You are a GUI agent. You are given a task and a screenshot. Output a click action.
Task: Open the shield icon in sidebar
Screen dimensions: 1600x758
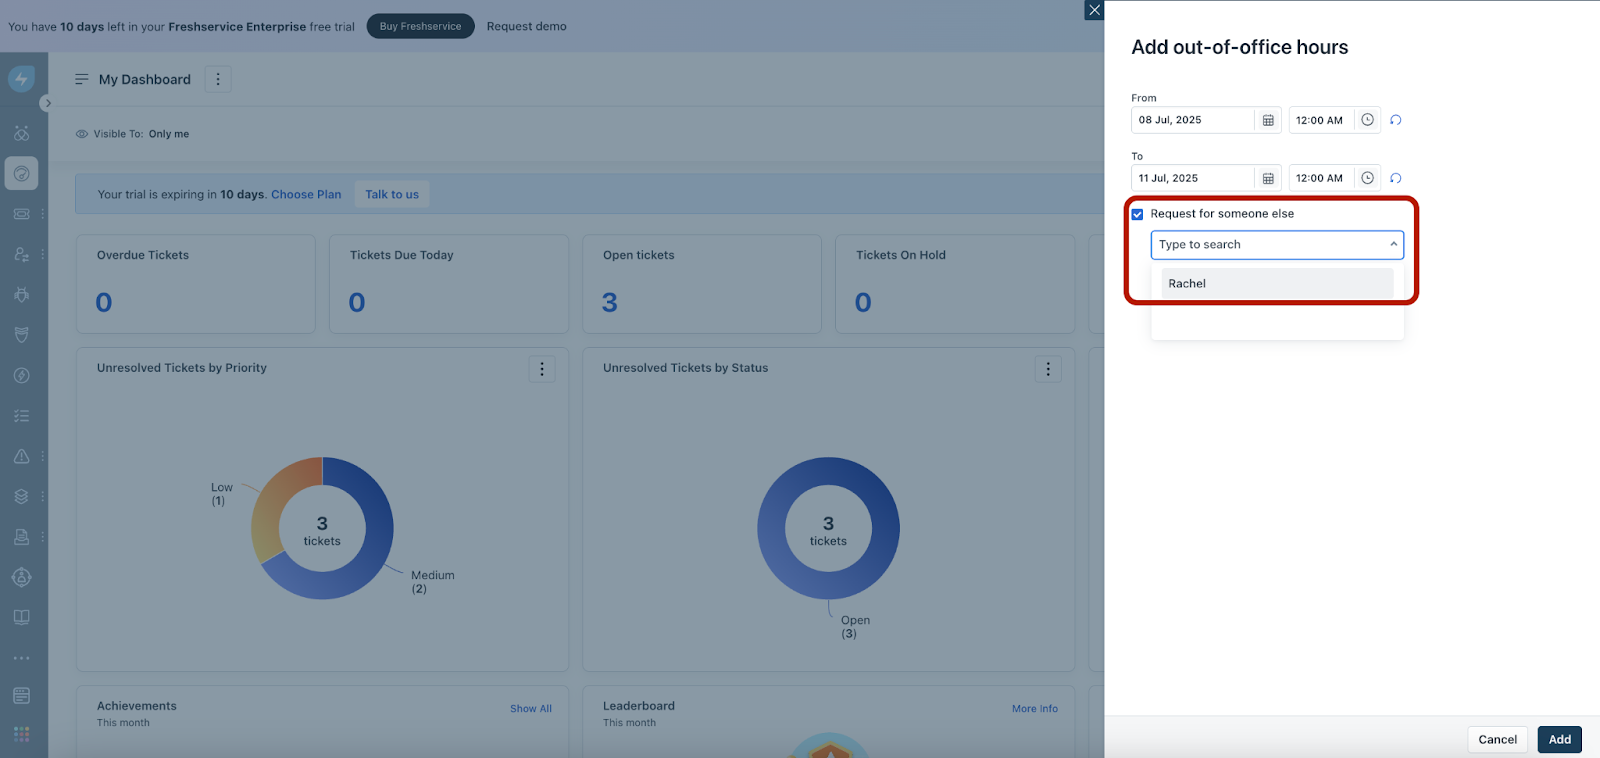tap(21, 335)
